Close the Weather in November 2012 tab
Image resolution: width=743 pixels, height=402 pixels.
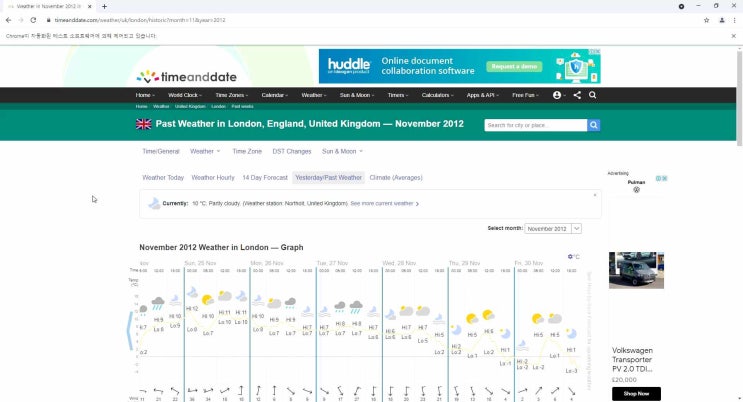(x=90, y=7)
